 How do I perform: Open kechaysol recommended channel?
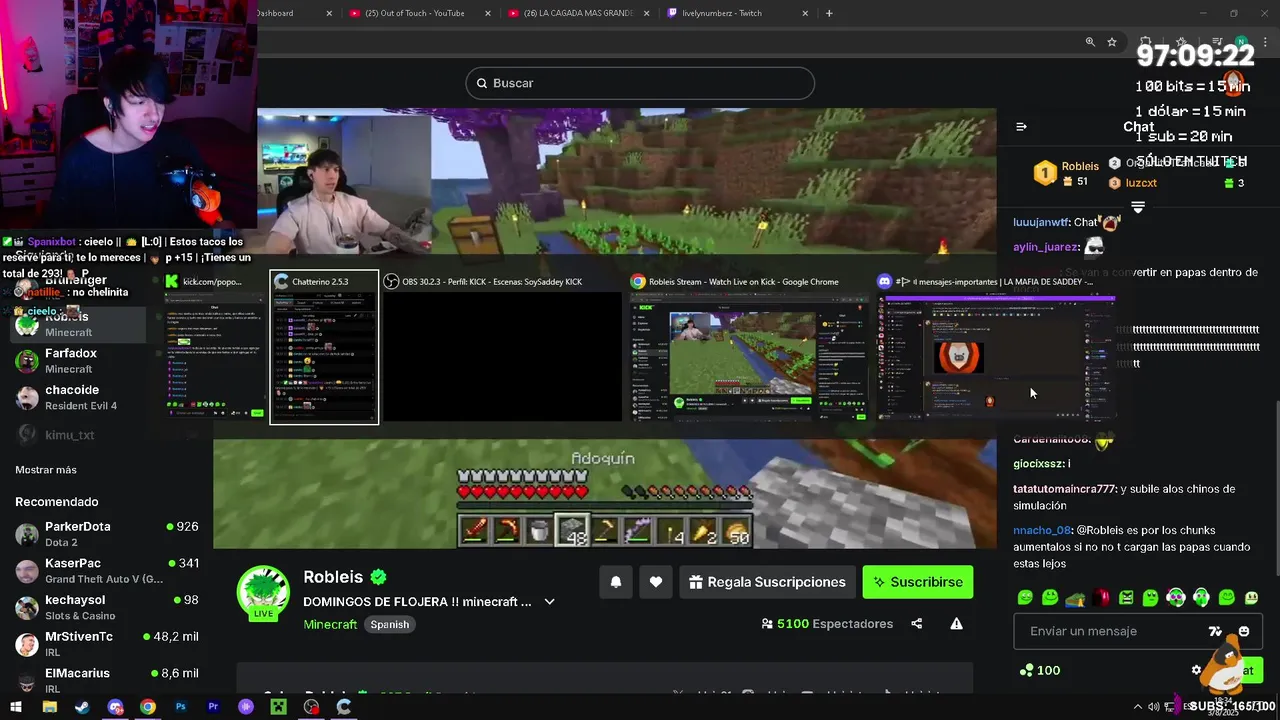pyautogui.click(x=107, y=608)
